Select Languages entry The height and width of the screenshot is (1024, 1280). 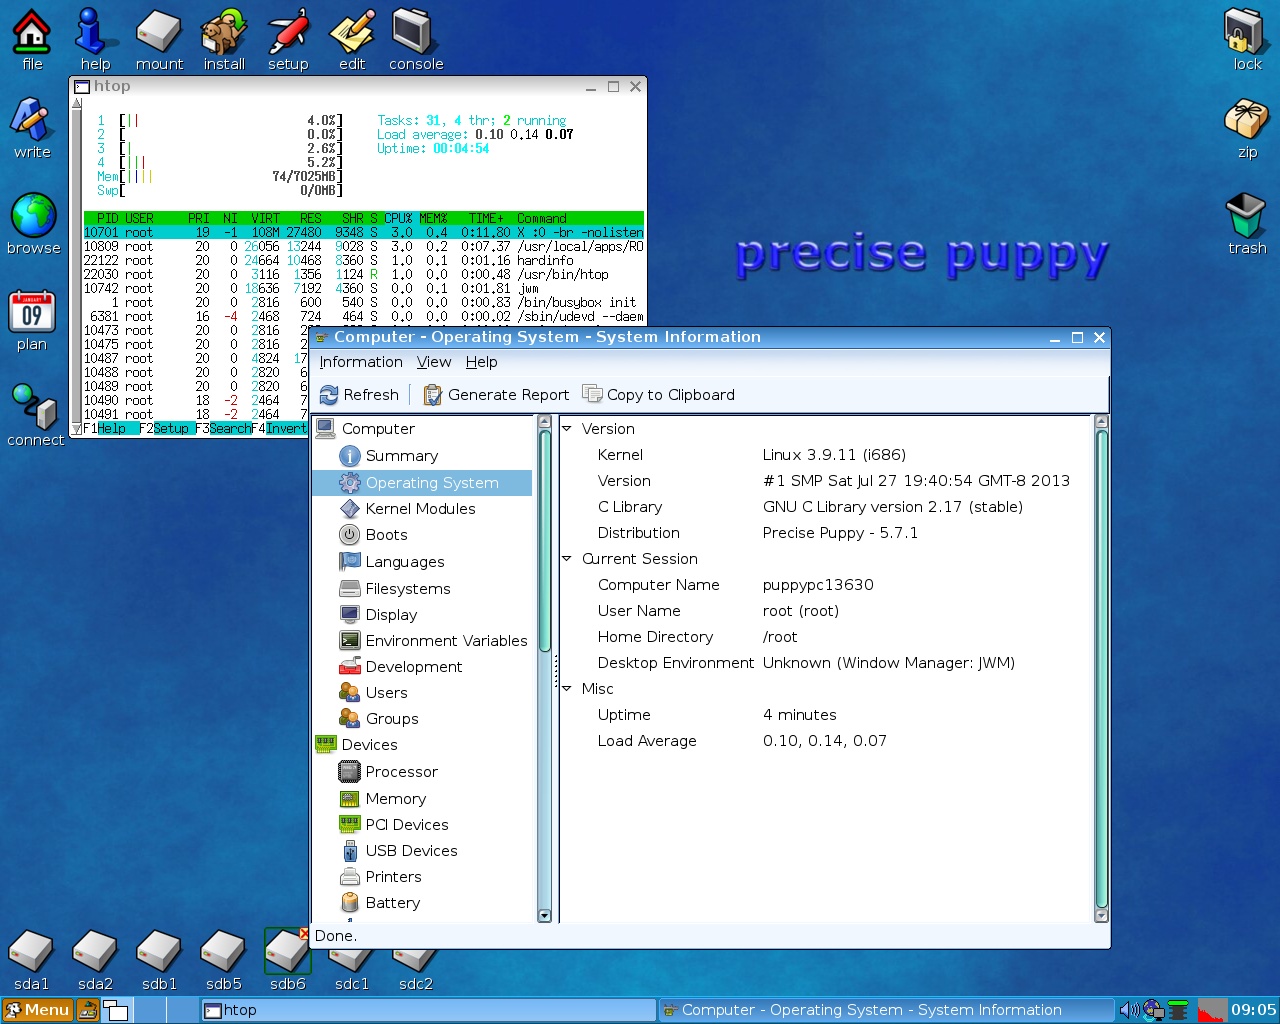[x=404, y=562]
